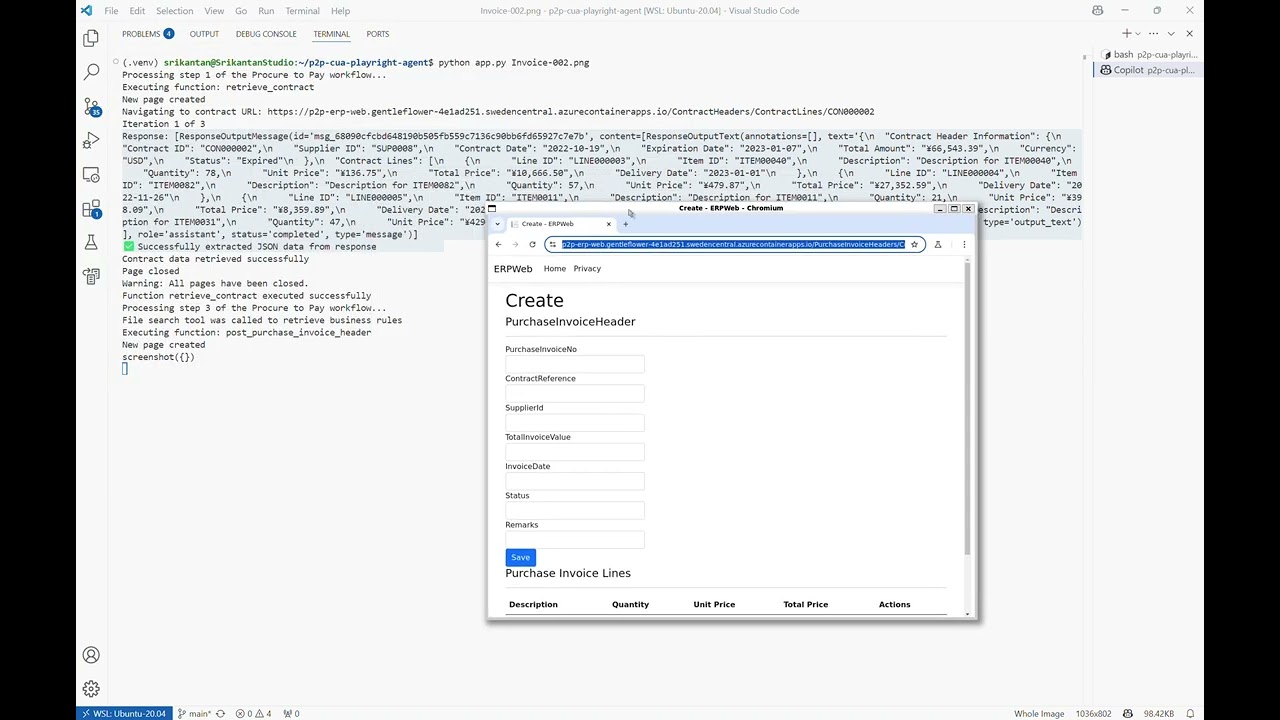Click the SupplierId input field
1280x720 pixels.
(574, 422)
